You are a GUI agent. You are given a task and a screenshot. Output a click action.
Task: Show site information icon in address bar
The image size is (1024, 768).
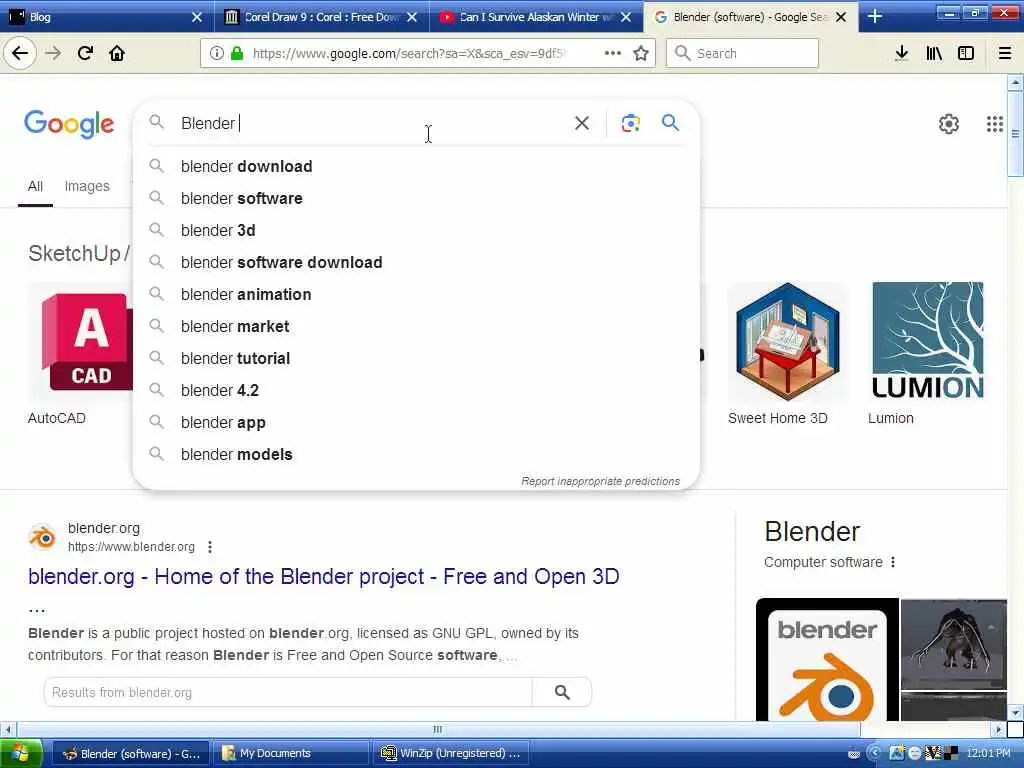point(216,54)
